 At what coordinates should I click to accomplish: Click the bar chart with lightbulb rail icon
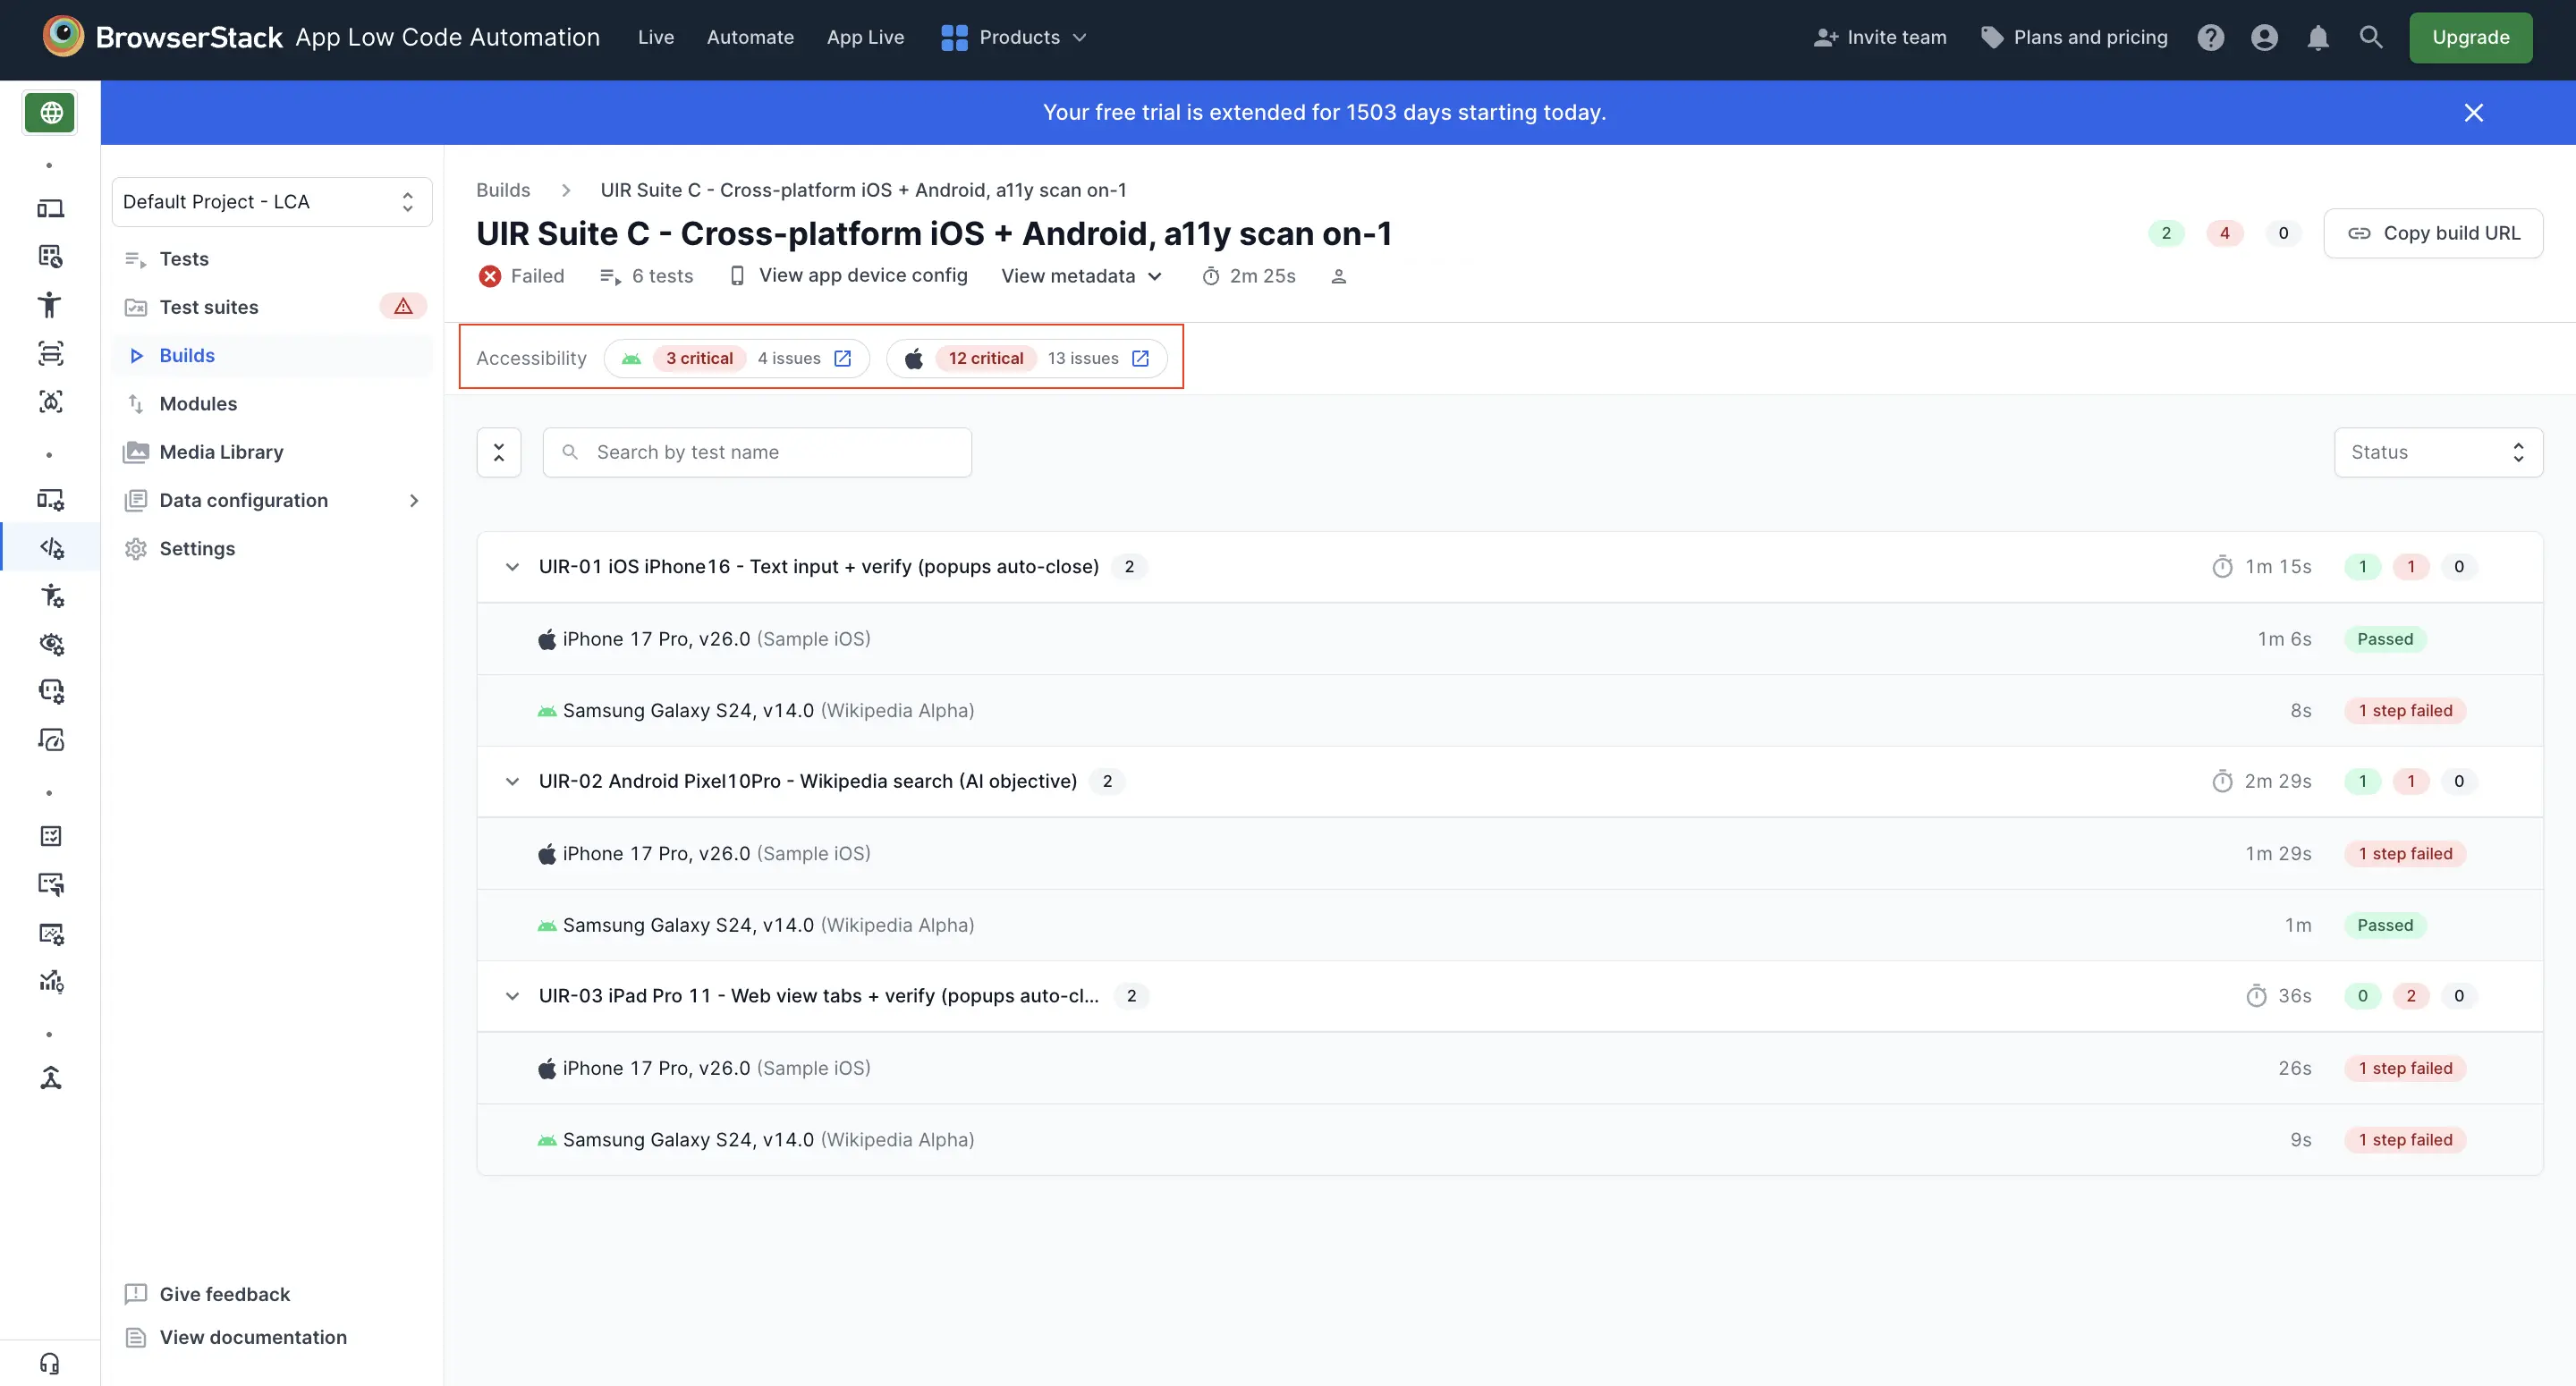click(50, 981)
